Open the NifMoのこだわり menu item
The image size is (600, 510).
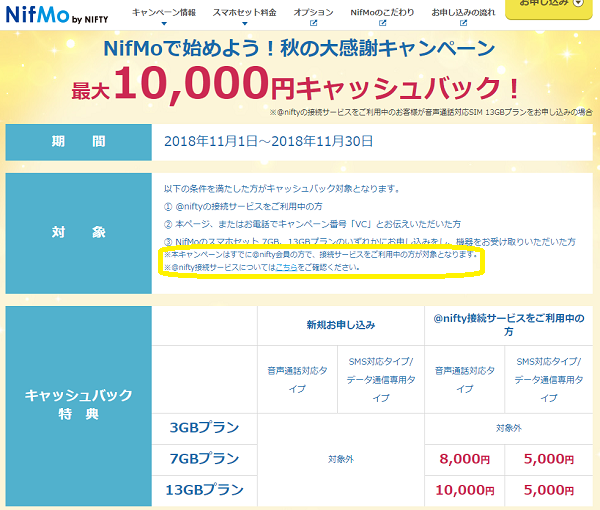click(x=382, y=13)
